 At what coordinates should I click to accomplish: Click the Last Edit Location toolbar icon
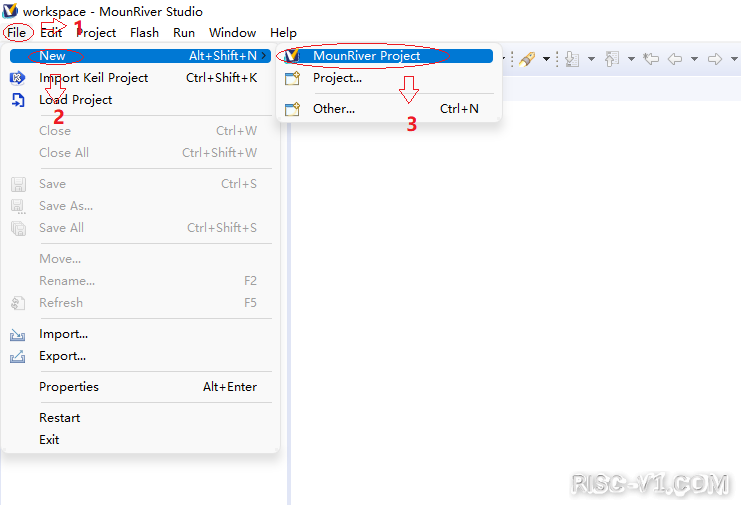(651, 59)
